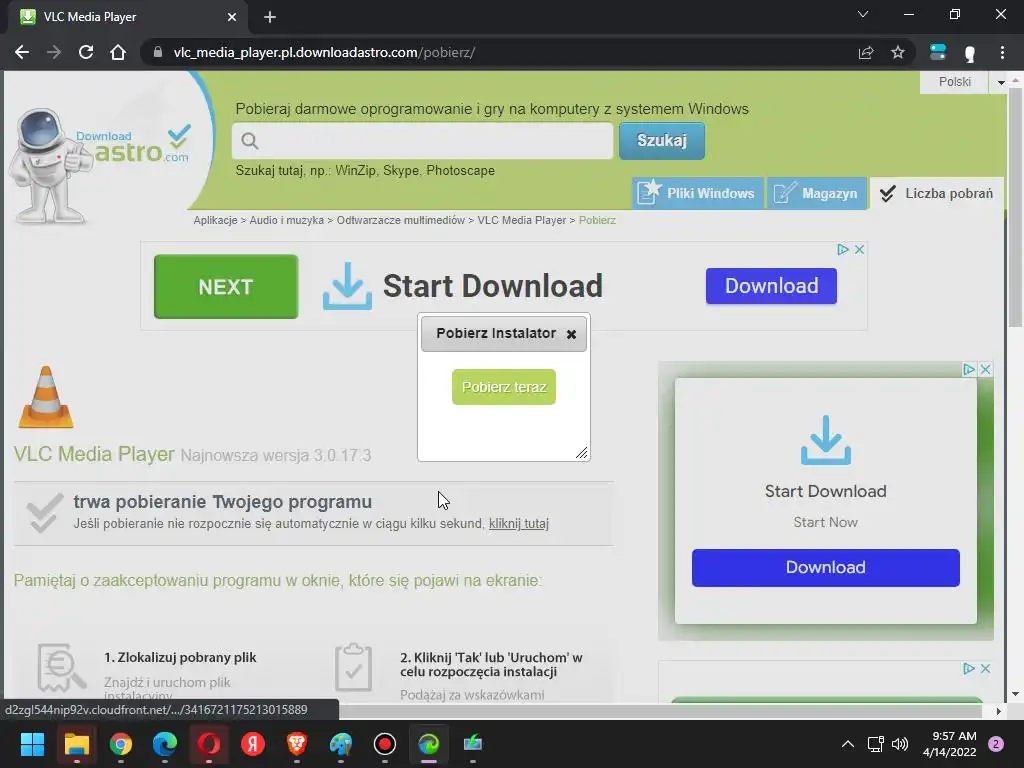Viewport: 1024px width, 768px height.
Task: Close the Pobierz Instalator popup
Action: [x=571, y=334]
